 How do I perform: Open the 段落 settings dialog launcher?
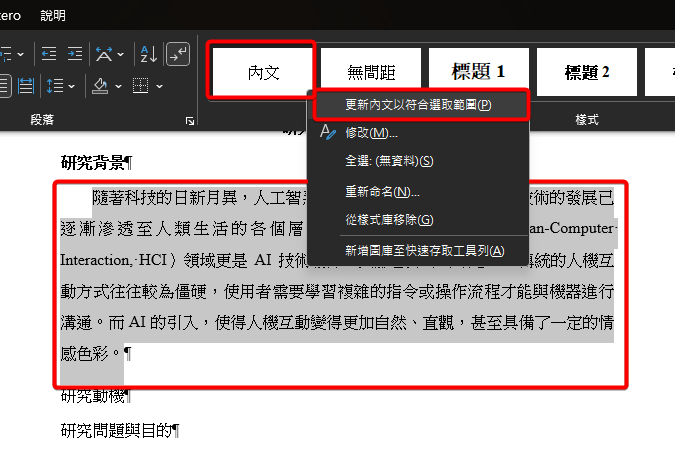tap(190, 121)
